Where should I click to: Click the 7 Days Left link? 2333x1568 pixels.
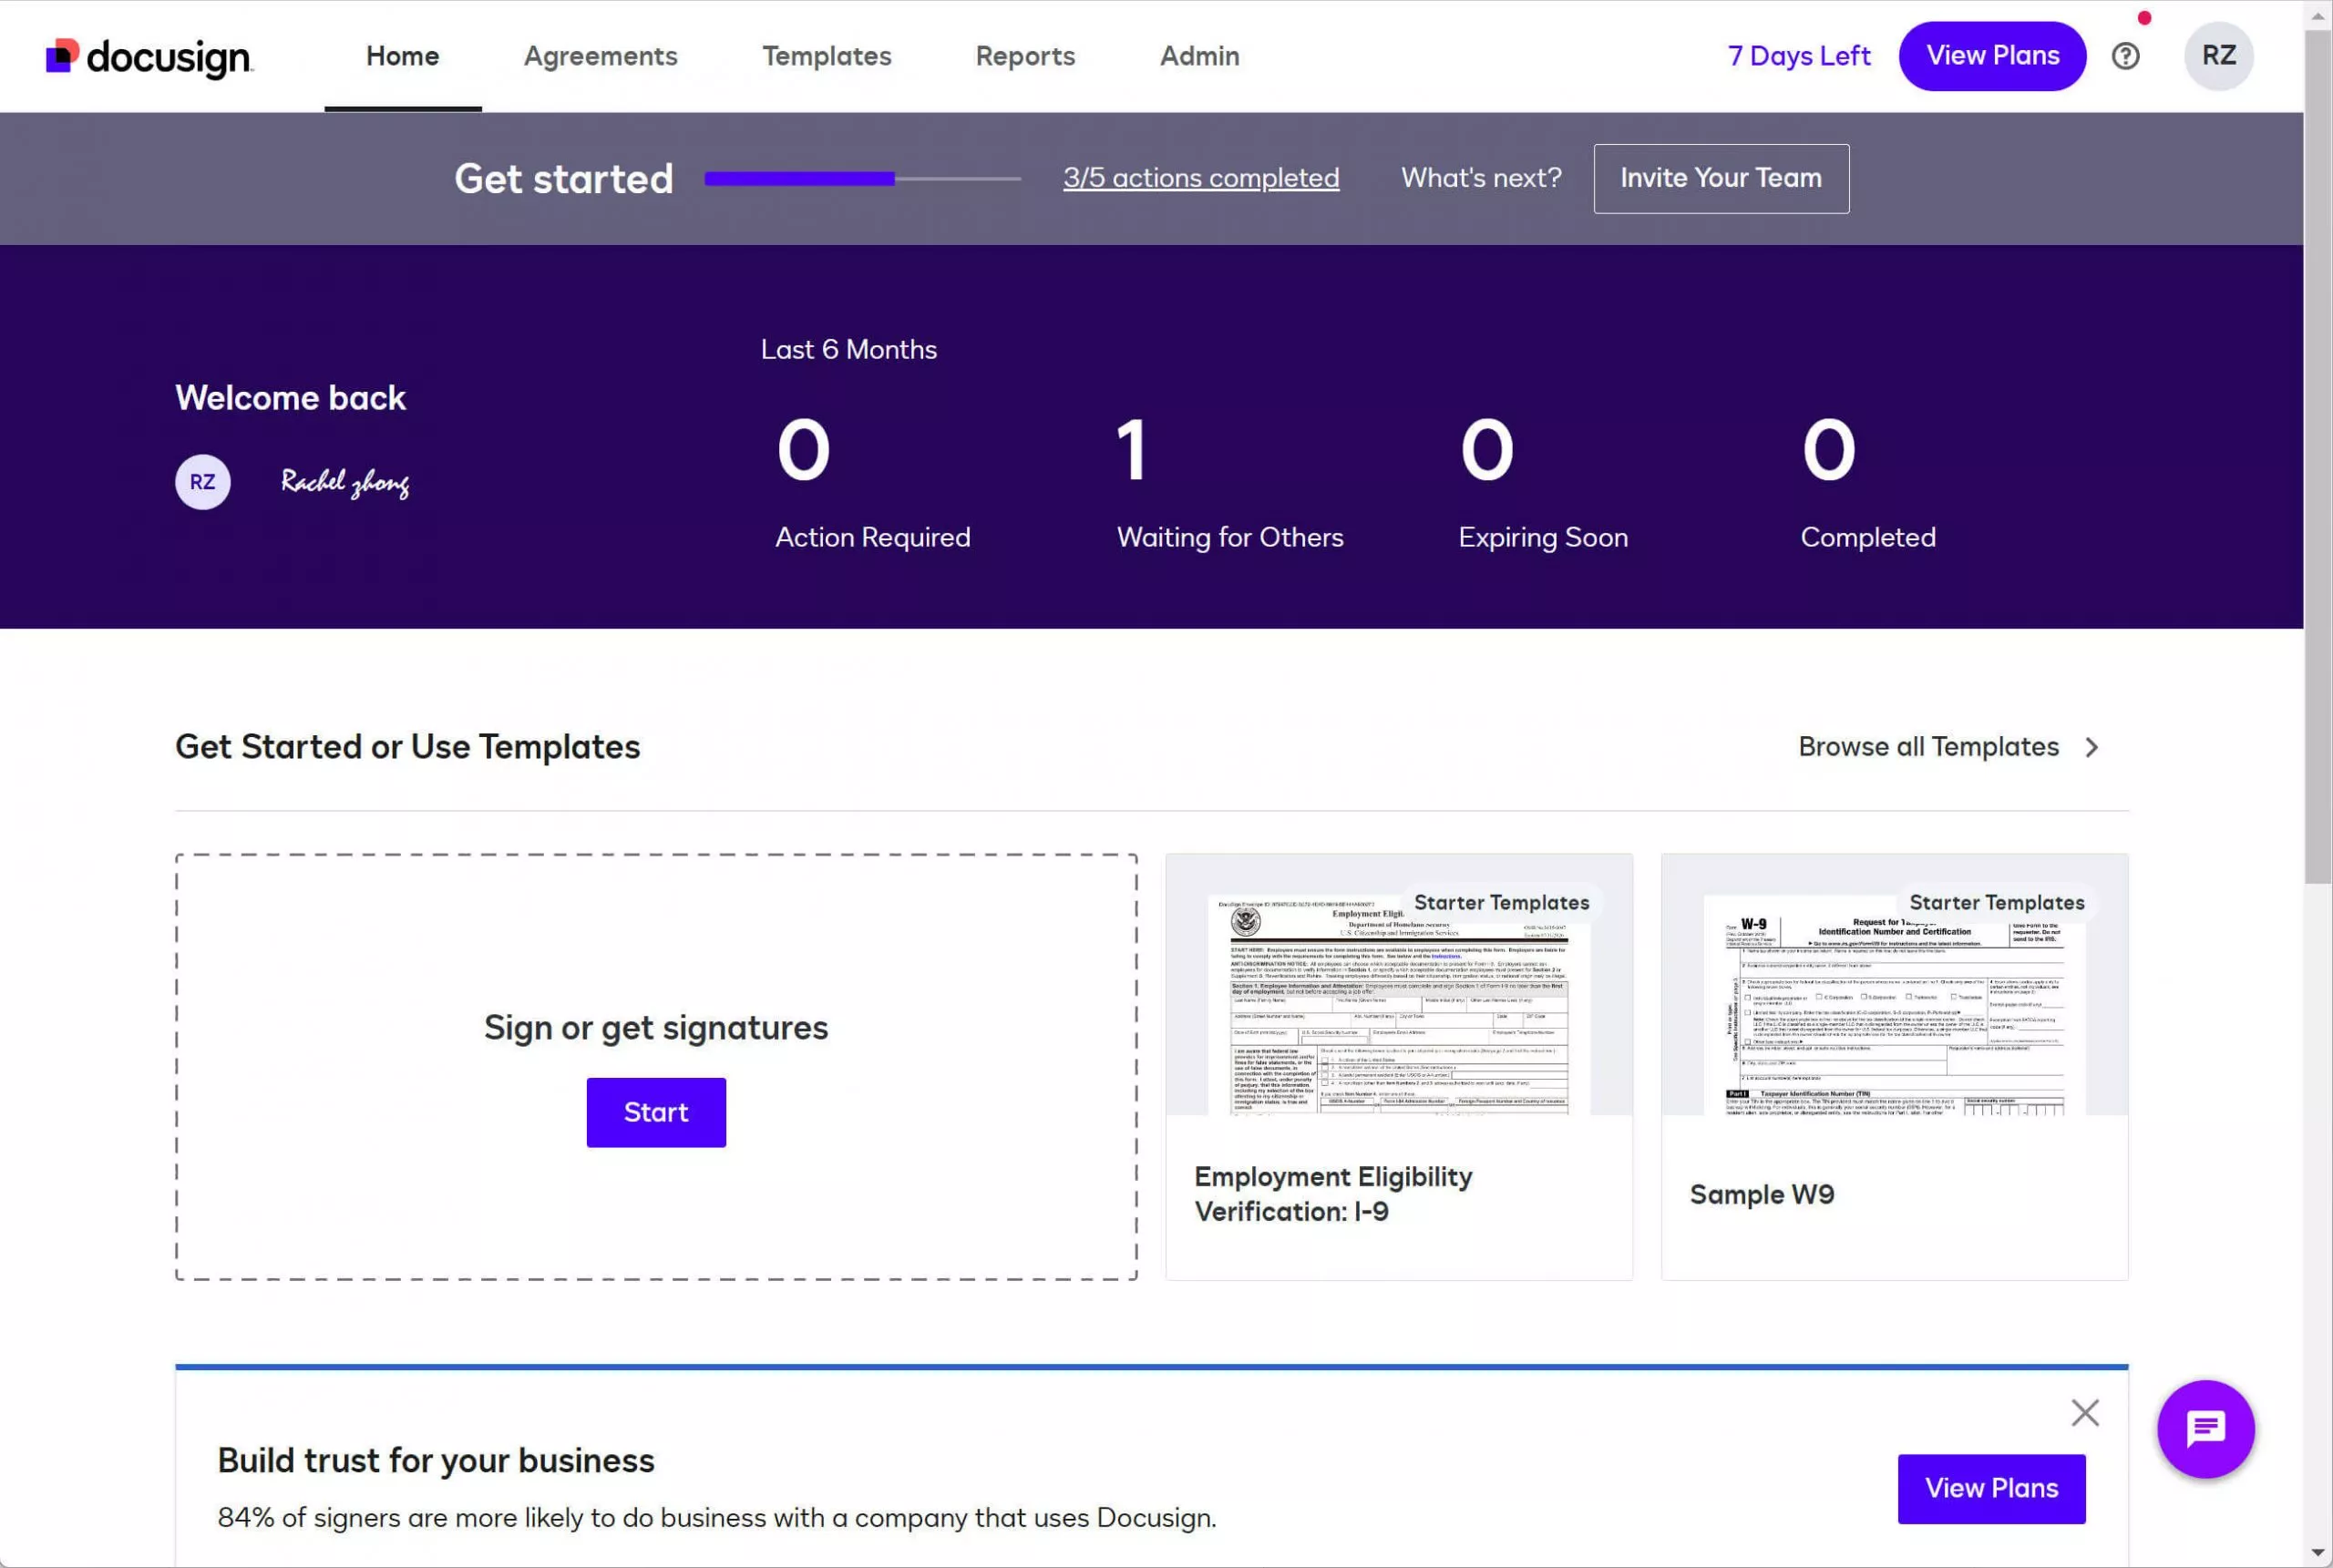1798,56
